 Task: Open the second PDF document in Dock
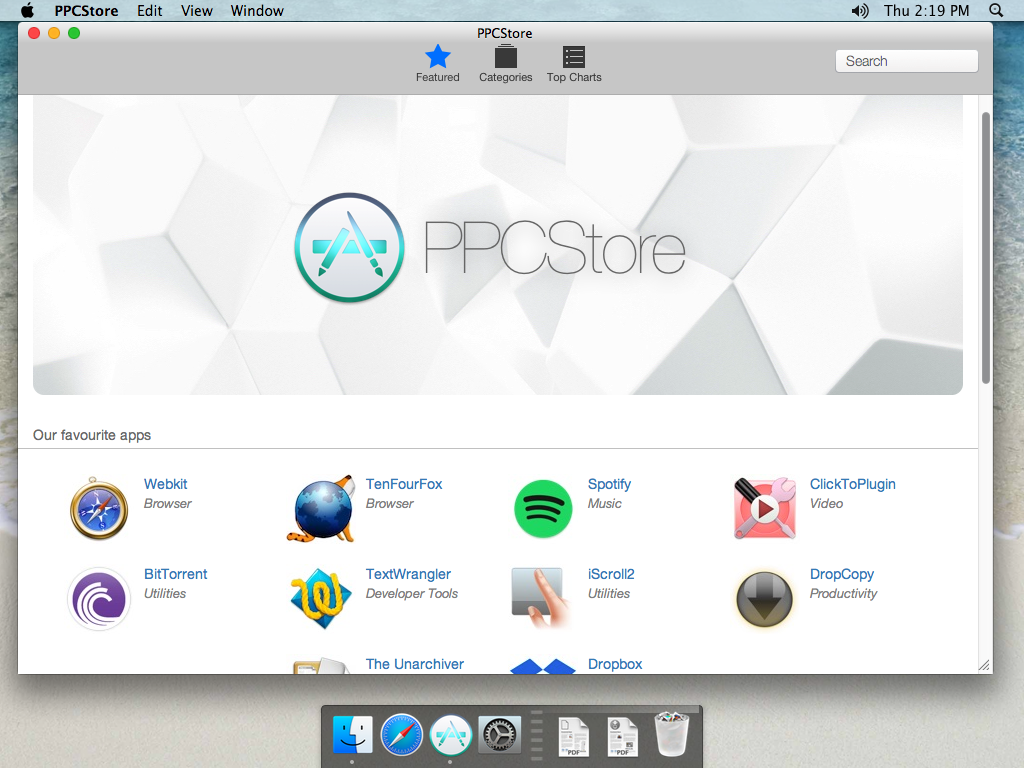click(x=622, y=737)
